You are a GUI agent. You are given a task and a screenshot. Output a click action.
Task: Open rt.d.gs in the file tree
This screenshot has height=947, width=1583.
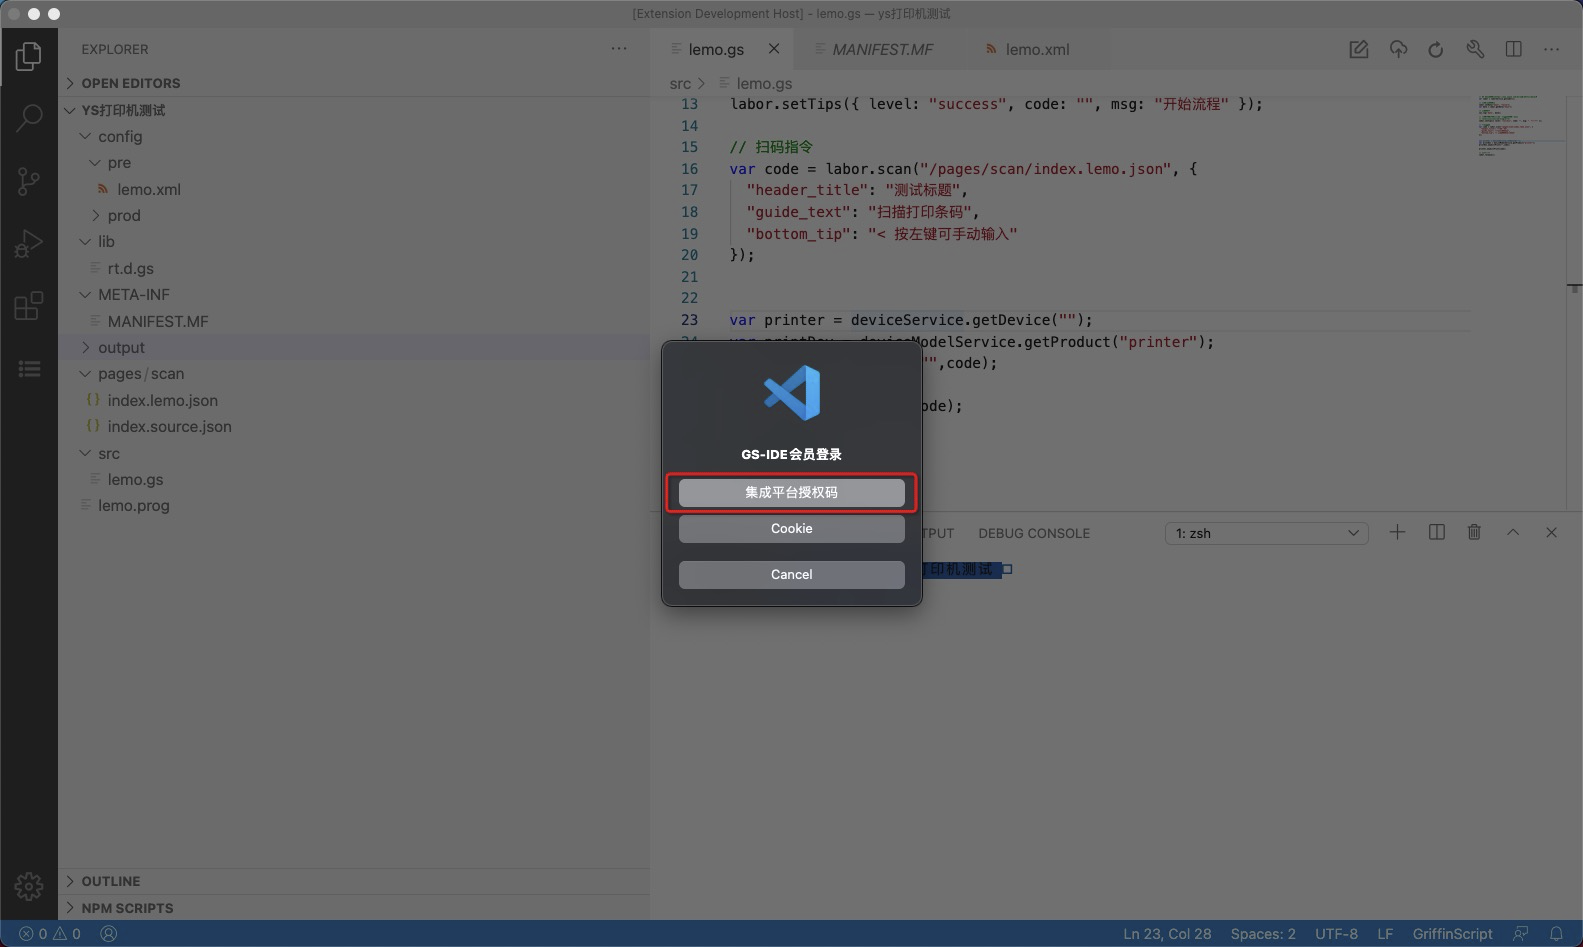[354, 268]
